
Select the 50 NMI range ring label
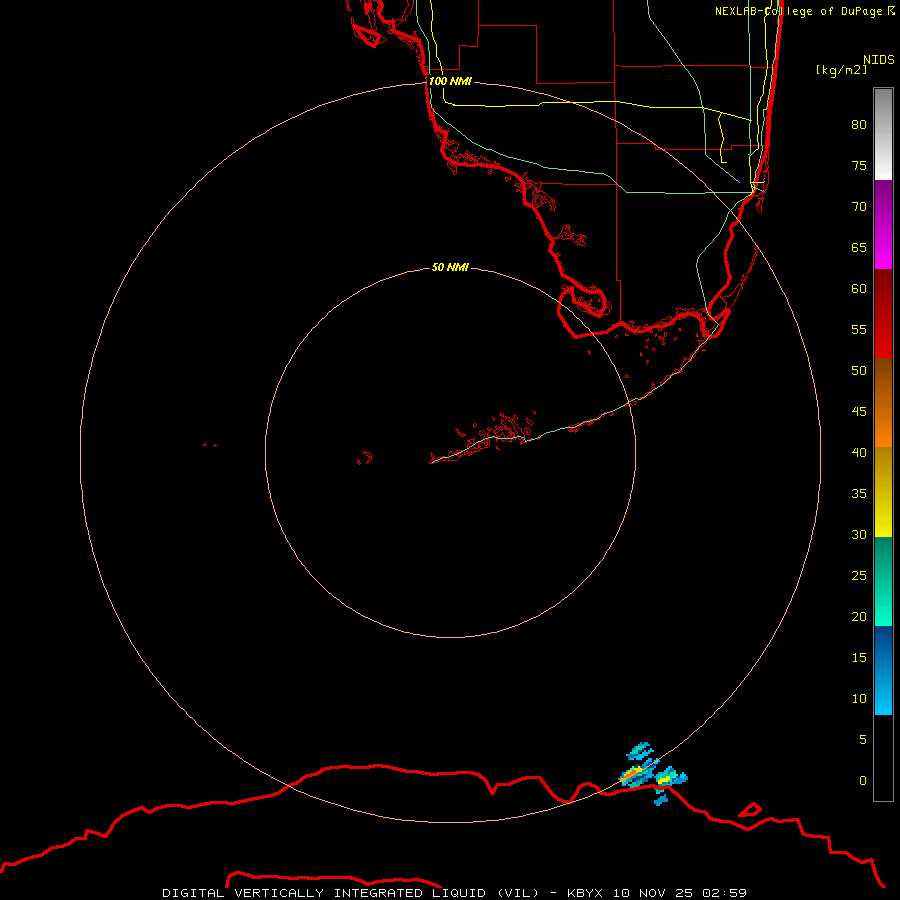point(450,267)
